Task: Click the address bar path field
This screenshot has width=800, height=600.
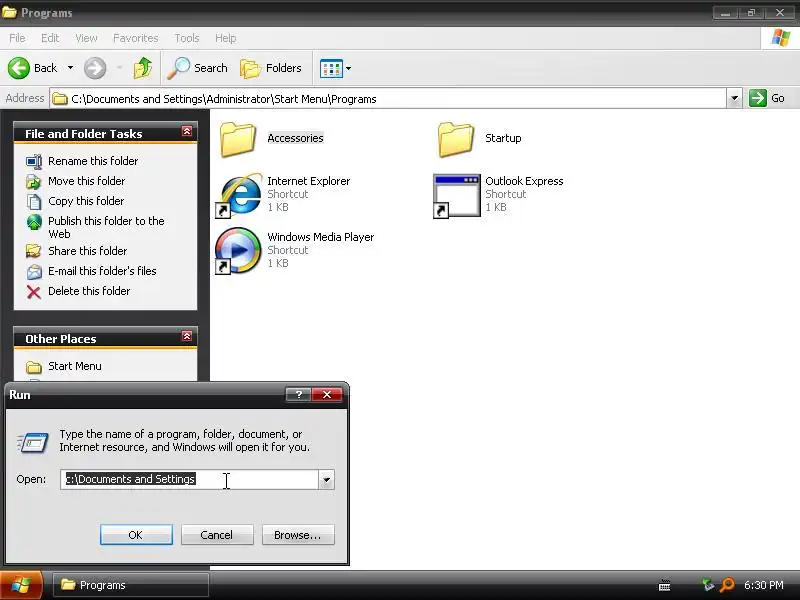Action: pyautogui.click(x=388, y=98)
